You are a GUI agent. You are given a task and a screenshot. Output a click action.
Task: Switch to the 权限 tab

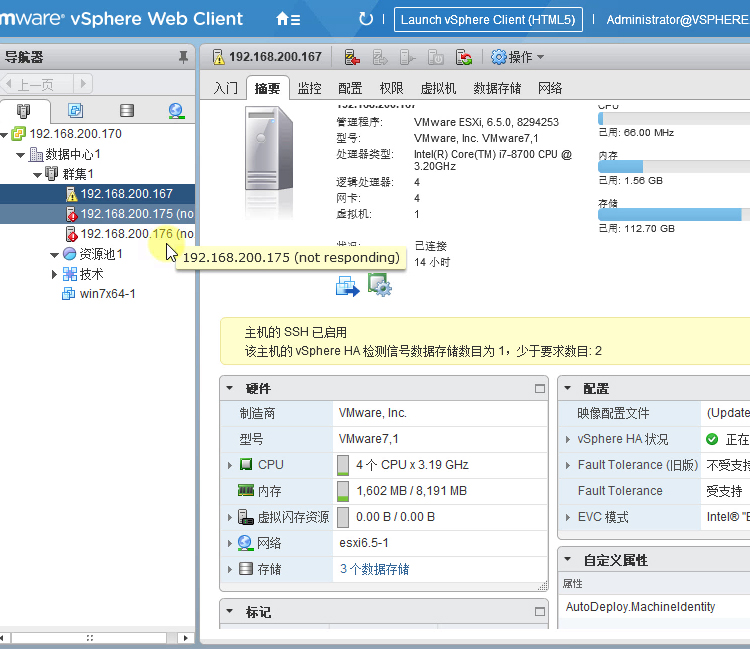(x=391, y=88)
